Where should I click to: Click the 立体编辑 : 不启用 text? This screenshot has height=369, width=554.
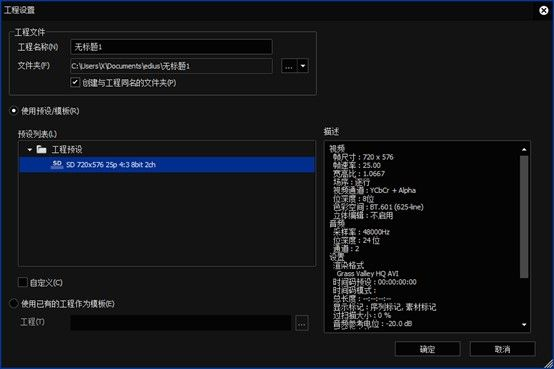[363, 216]
